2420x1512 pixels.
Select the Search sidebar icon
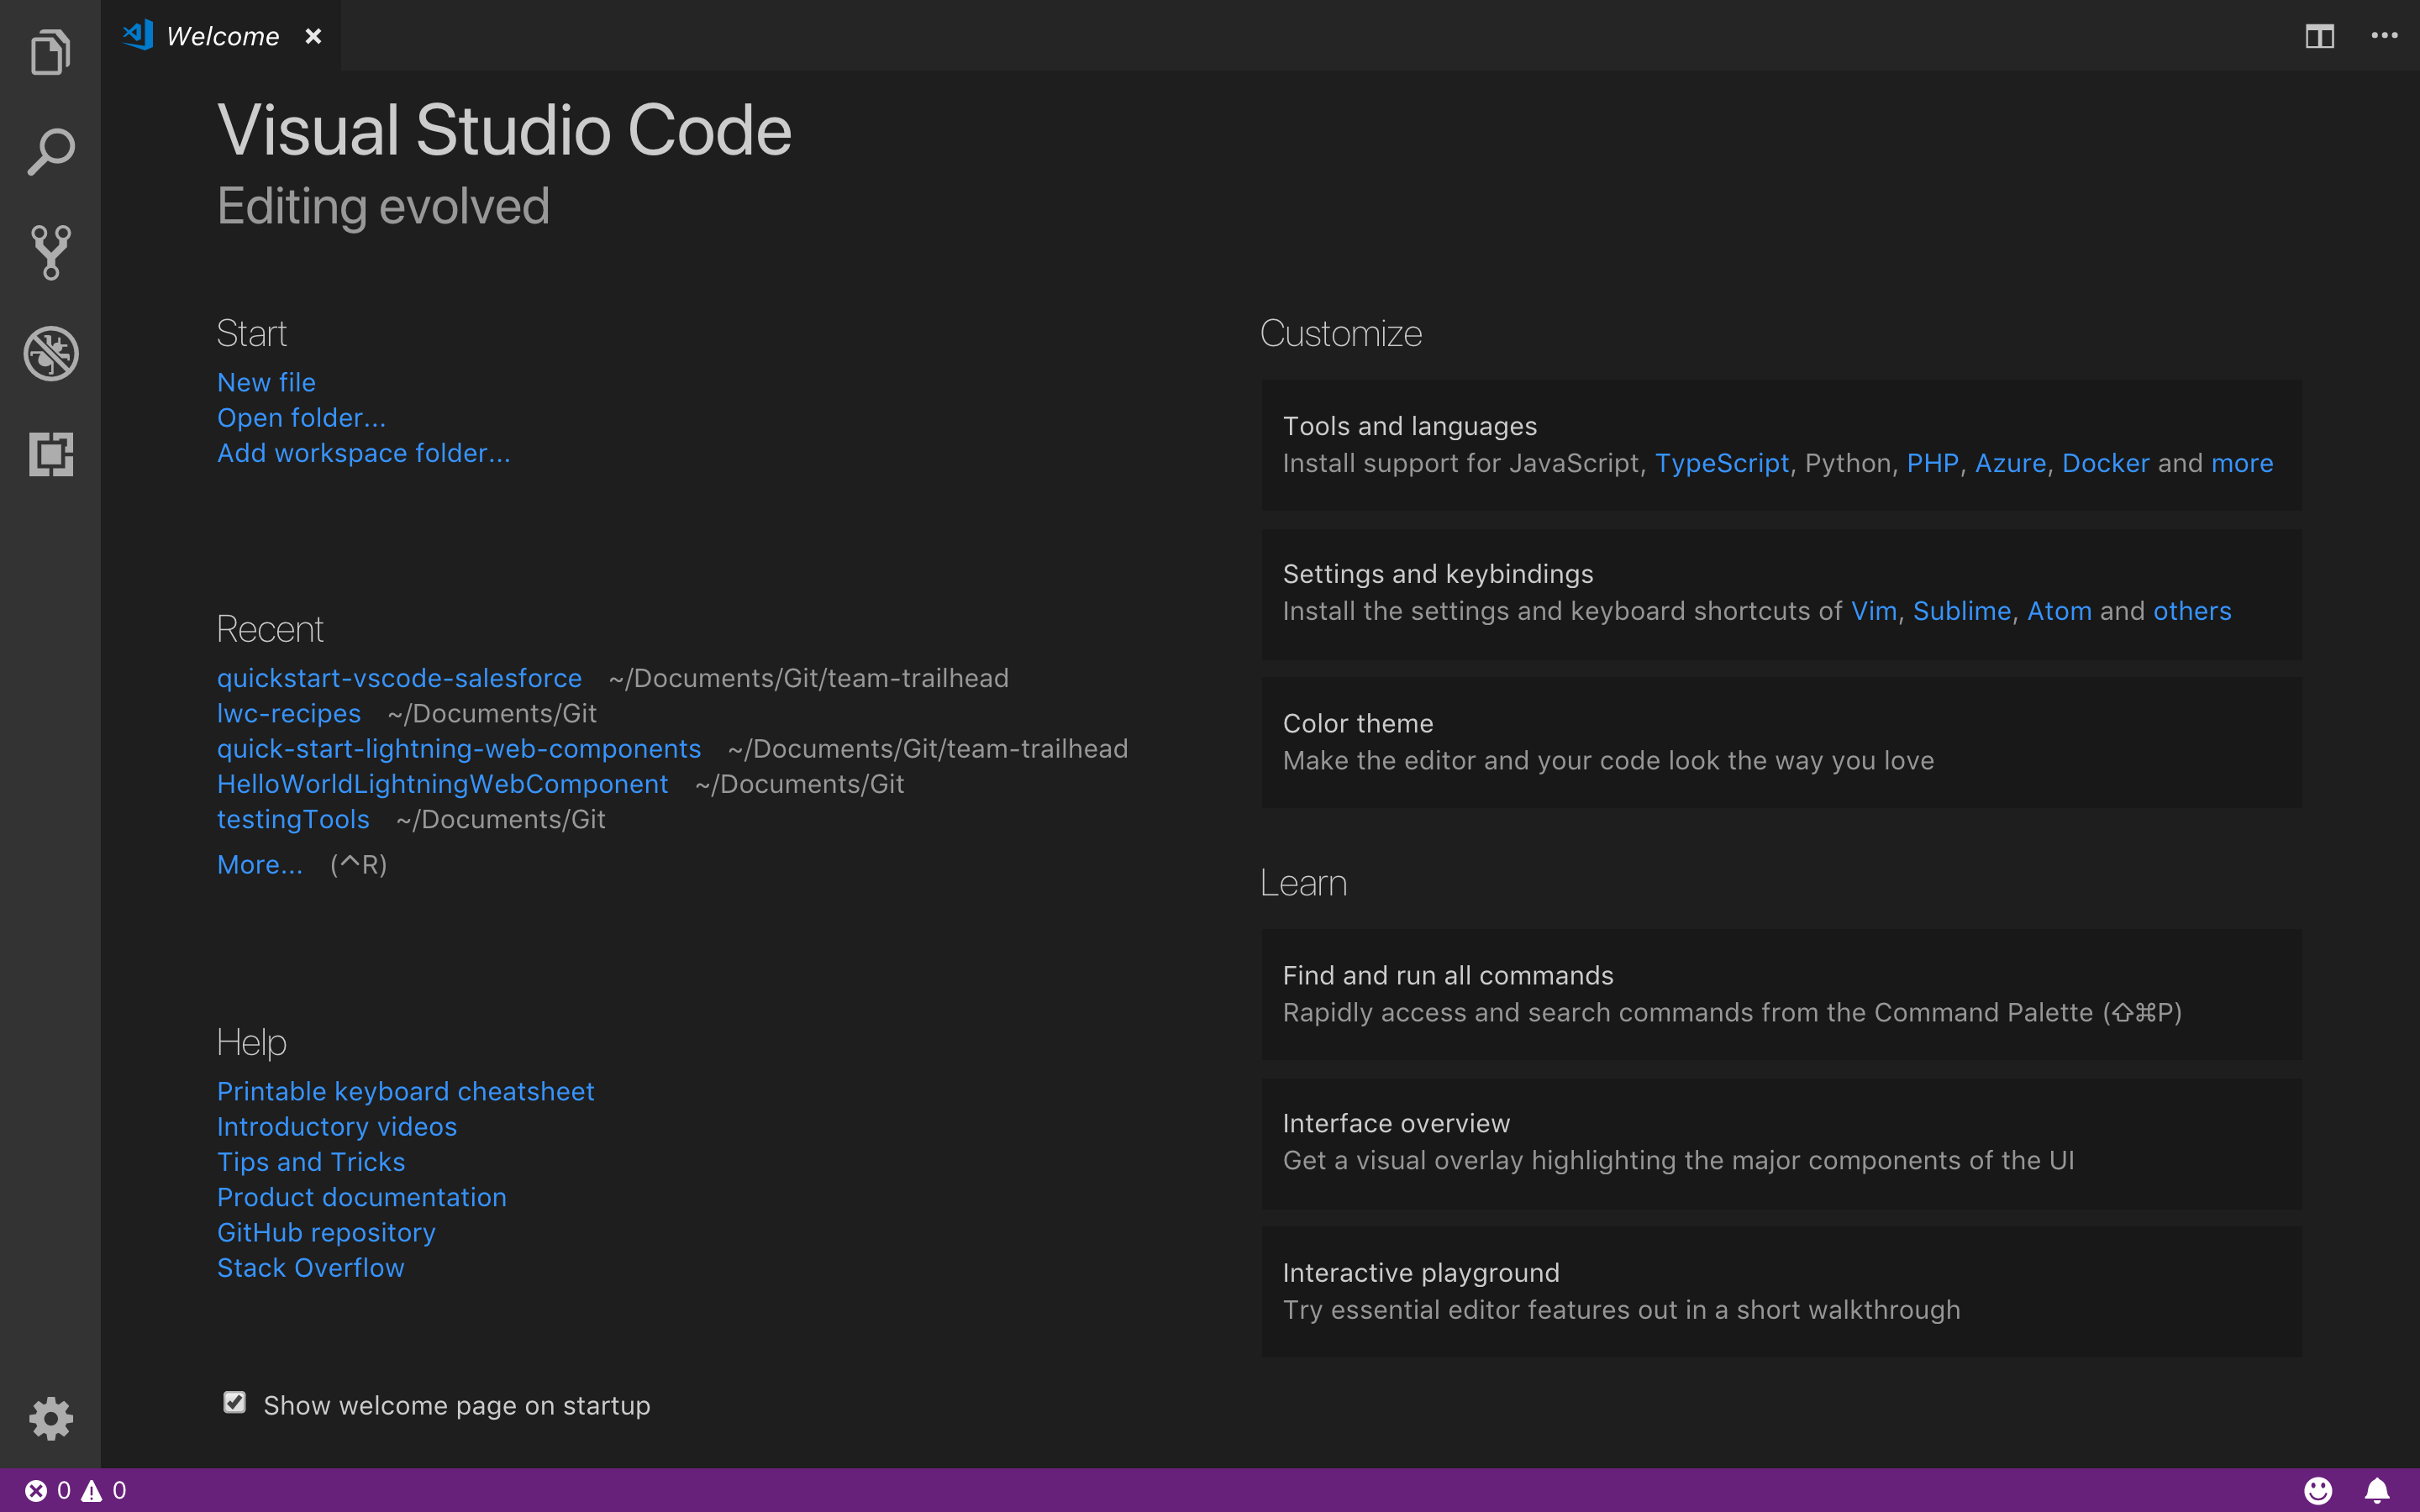(x=50, y=153)
